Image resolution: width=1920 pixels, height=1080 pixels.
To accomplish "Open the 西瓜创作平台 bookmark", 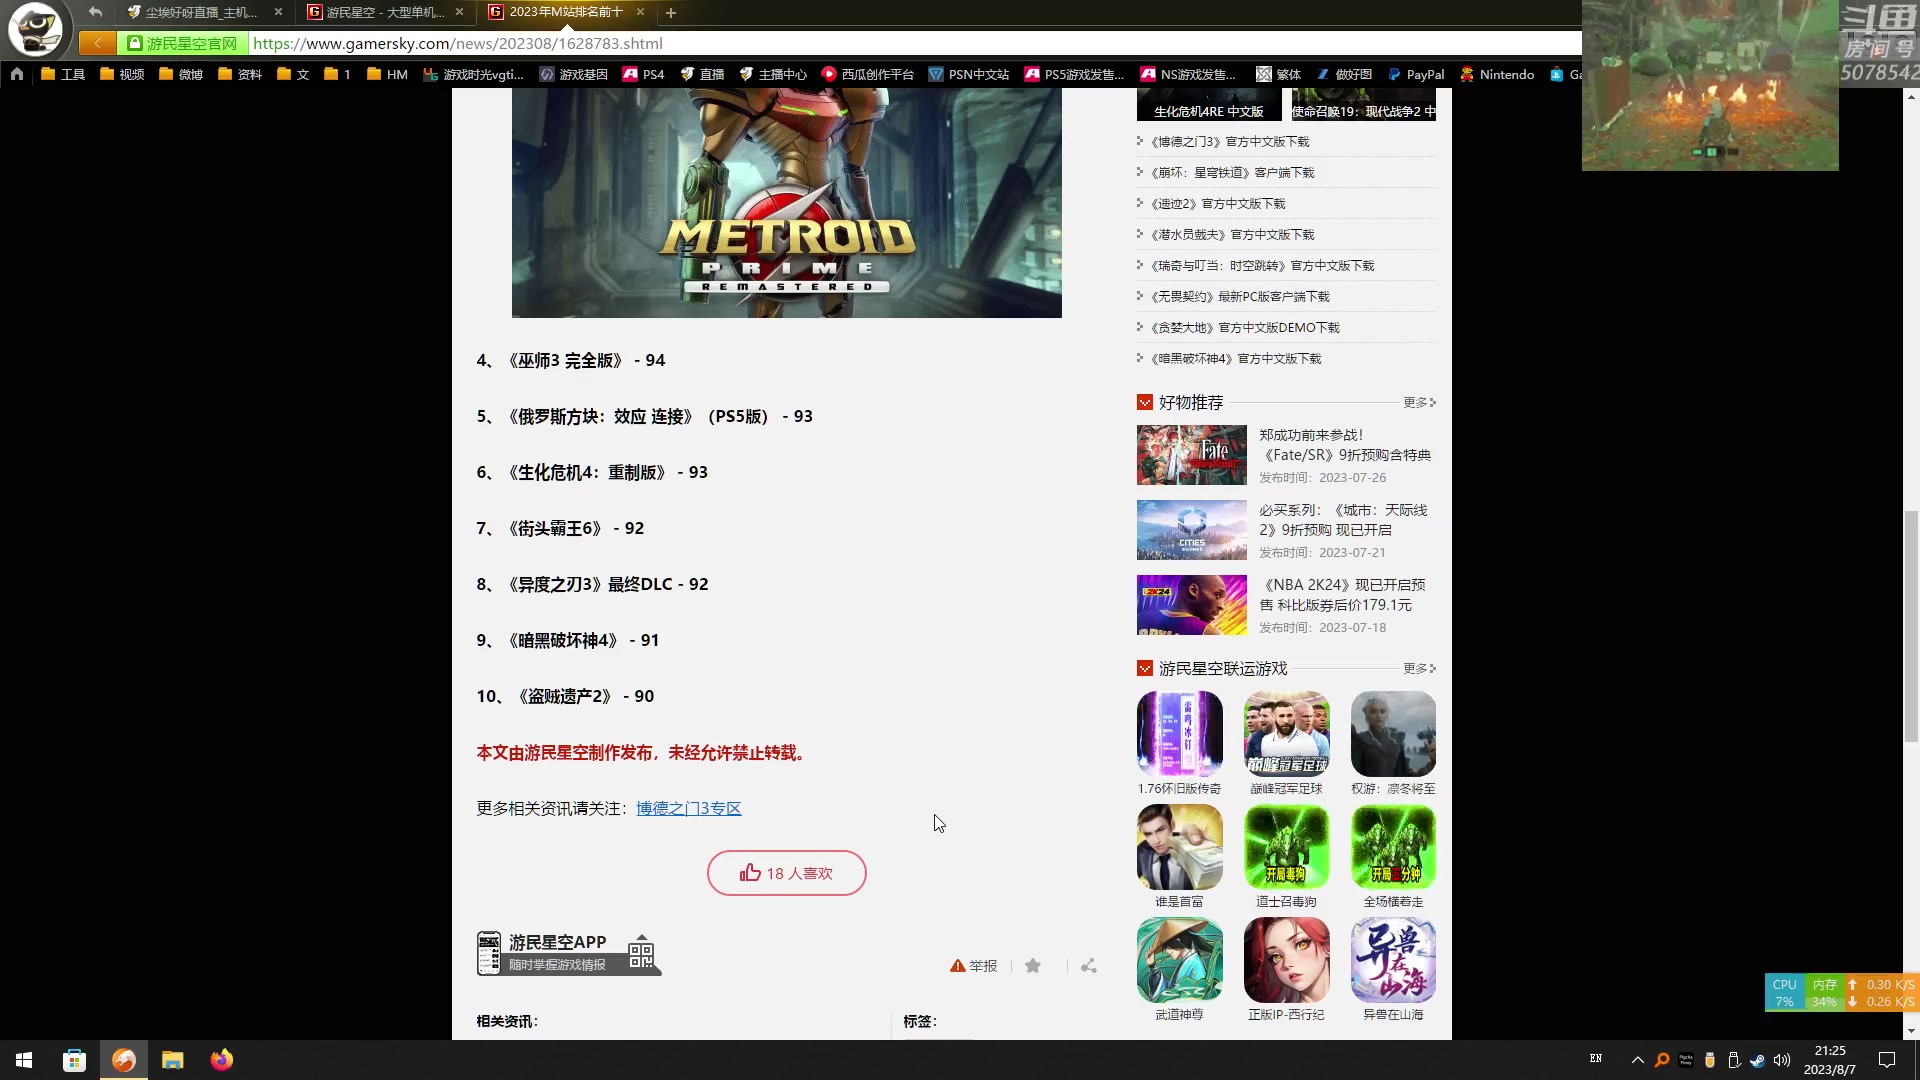I will (868, 74).
